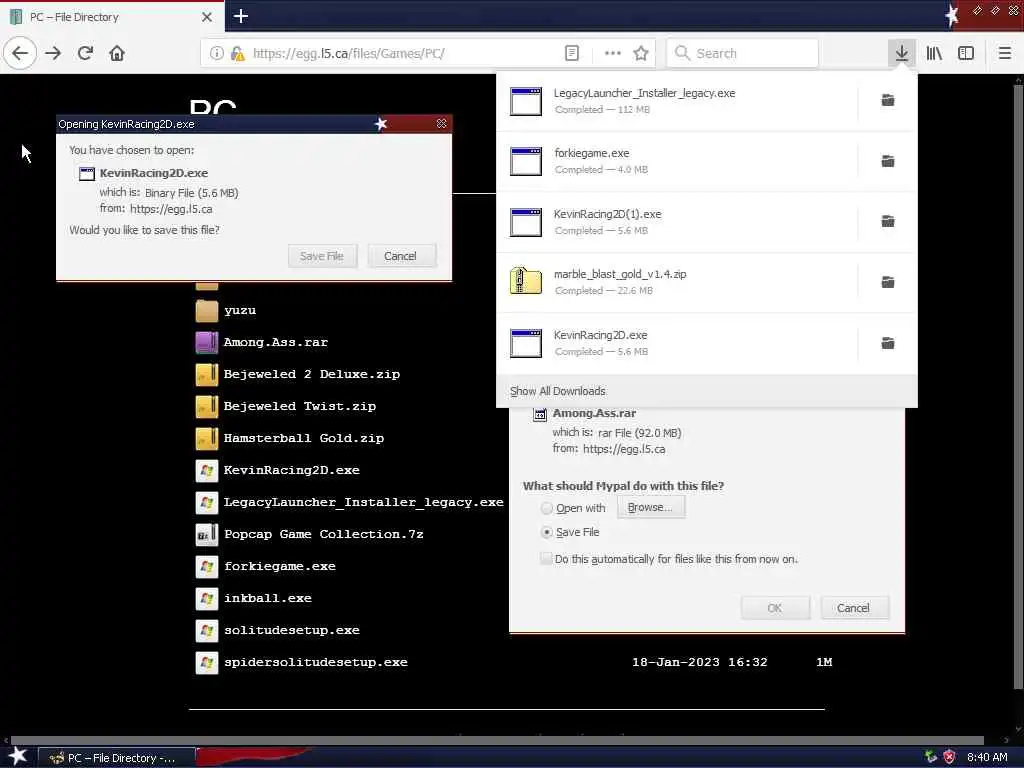This screenshot has height=768, width=1024.
Task: Open downloaded marble_blast_gold_v1.4.zip entry
Action: 677,283
